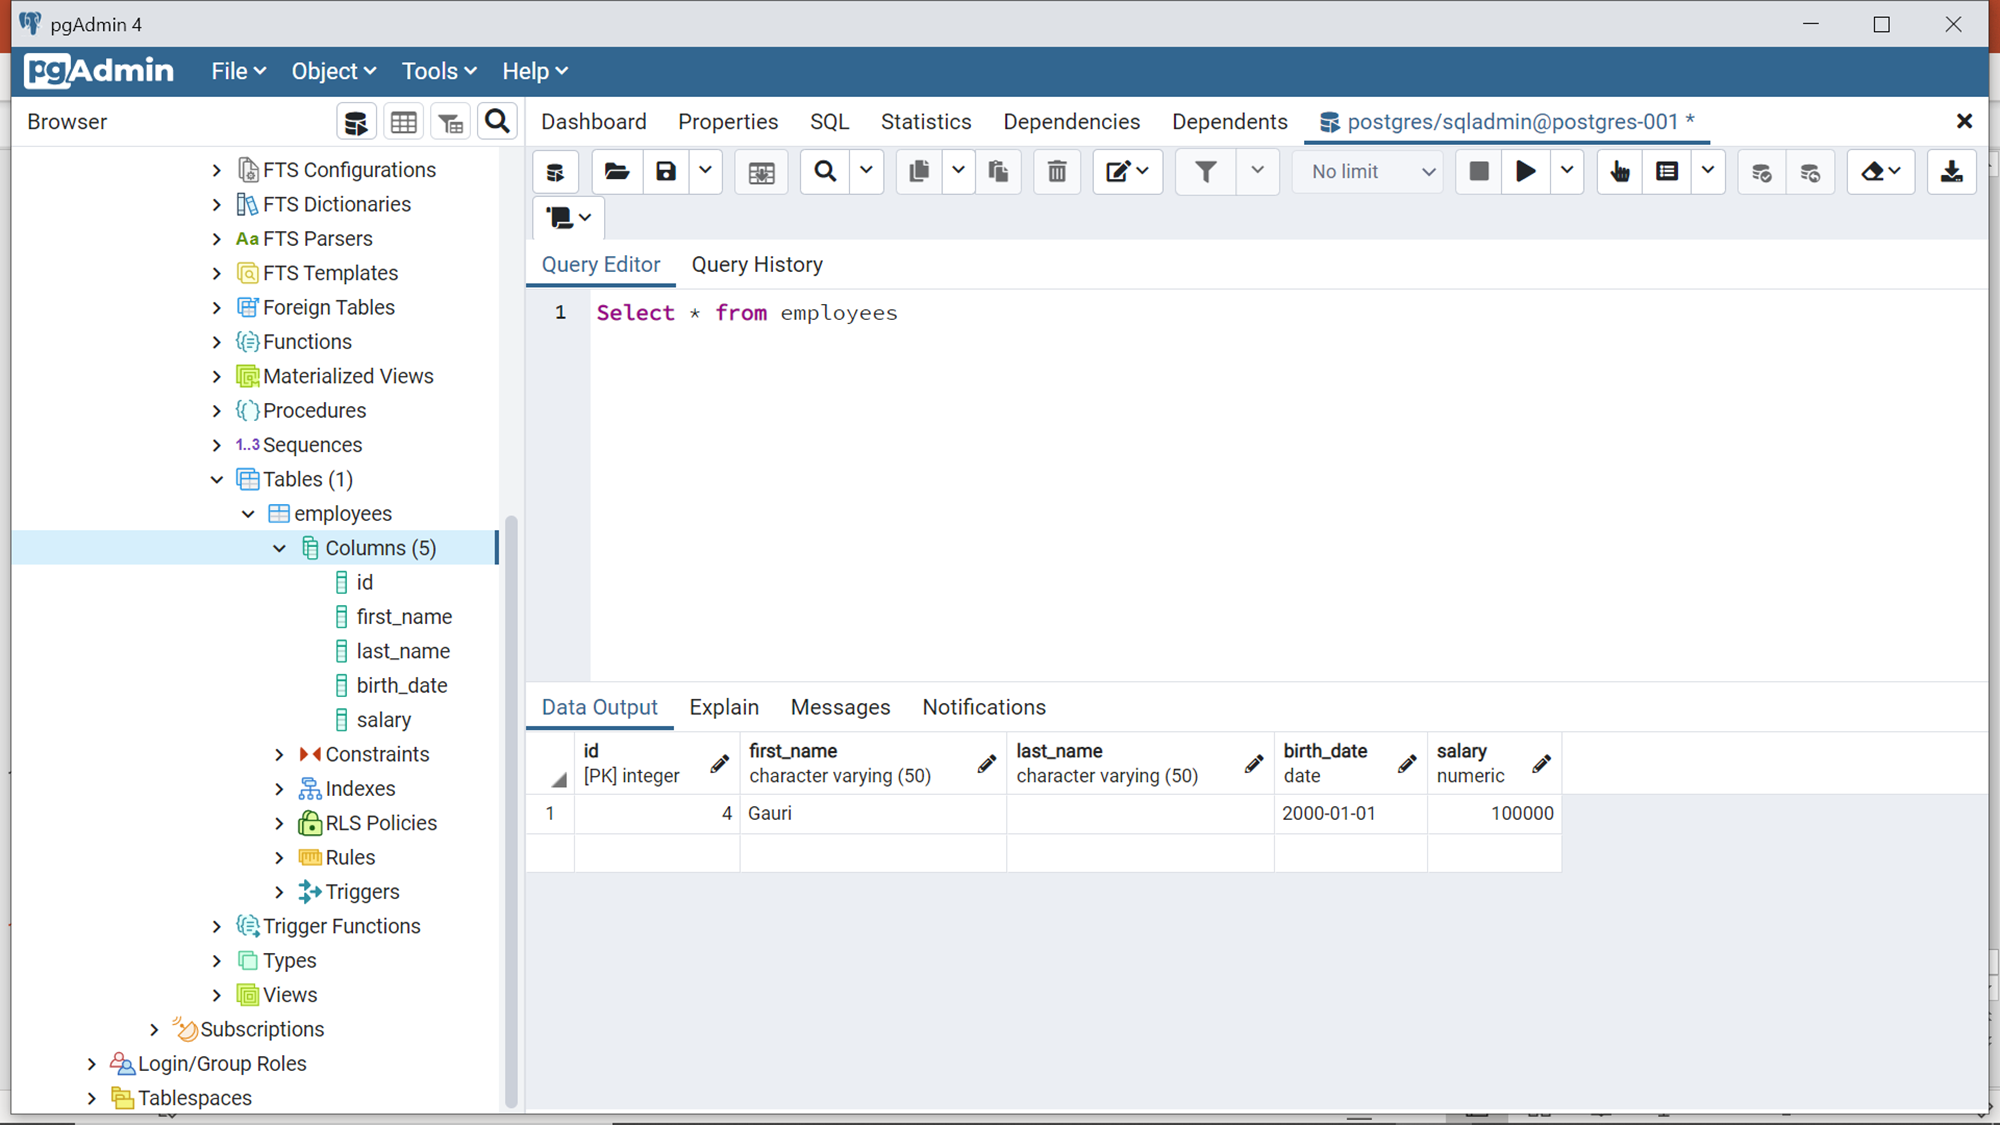Switch to the Query History tab
This screenshot has height=1125, width=2000.
click(x=757, y=265)
